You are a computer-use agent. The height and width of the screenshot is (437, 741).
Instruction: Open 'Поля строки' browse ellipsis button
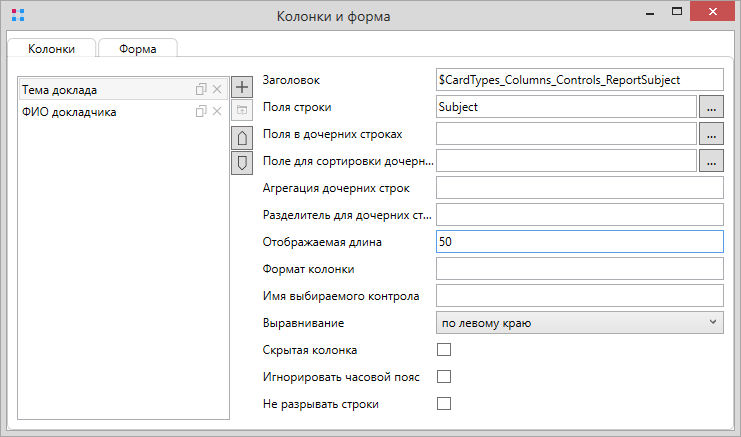(711, 107)
